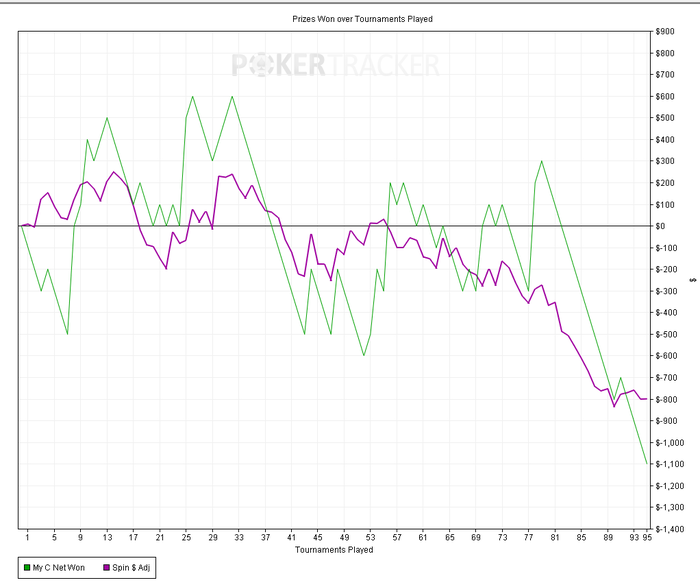Click the X axis tick label 65
The image size is (700, 587).
pos(450,537)
